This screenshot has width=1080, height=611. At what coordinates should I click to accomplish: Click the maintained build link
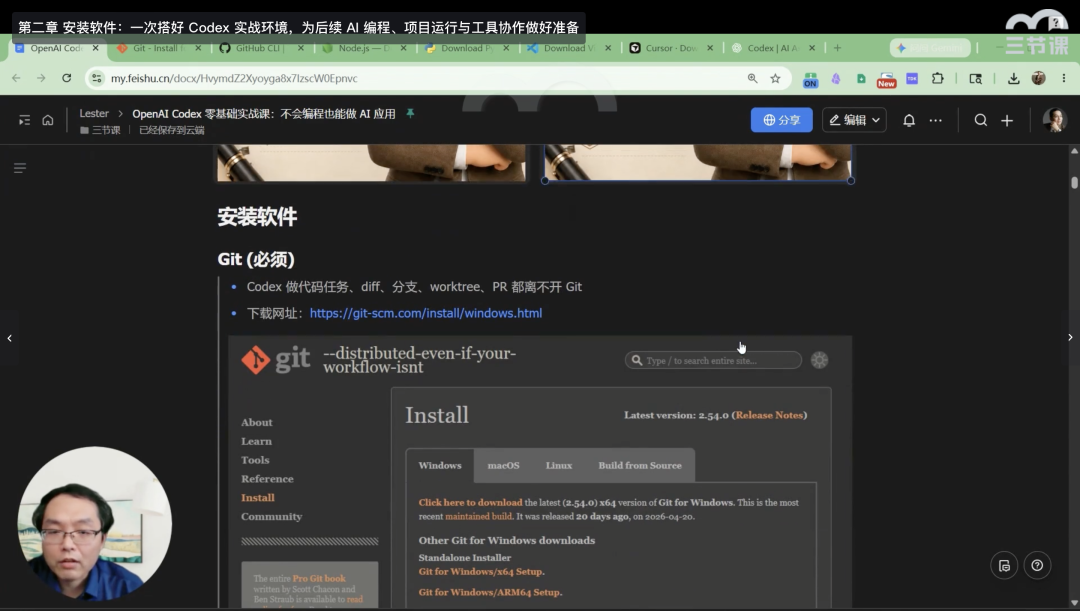479,517
